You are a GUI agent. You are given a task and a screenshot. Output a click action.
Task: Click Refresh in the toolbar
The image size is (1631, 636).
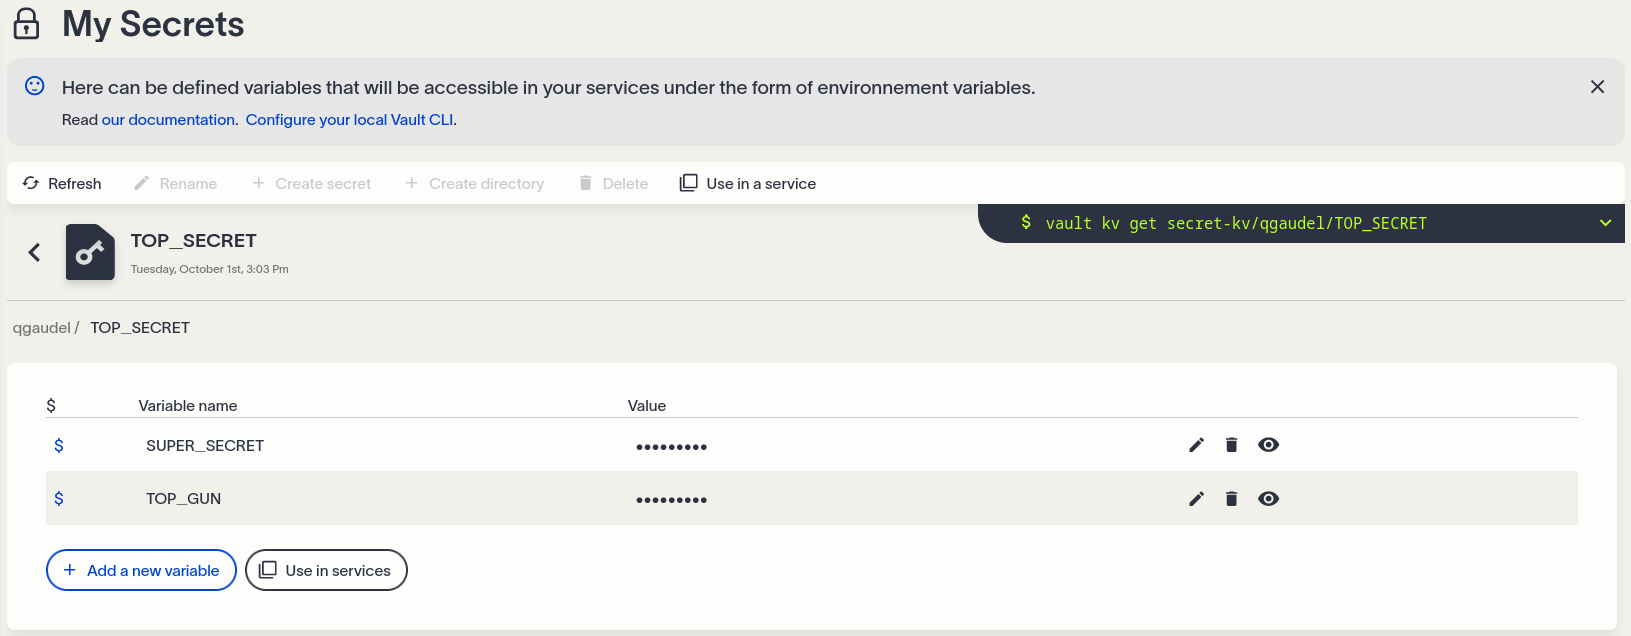click(62, 184)
